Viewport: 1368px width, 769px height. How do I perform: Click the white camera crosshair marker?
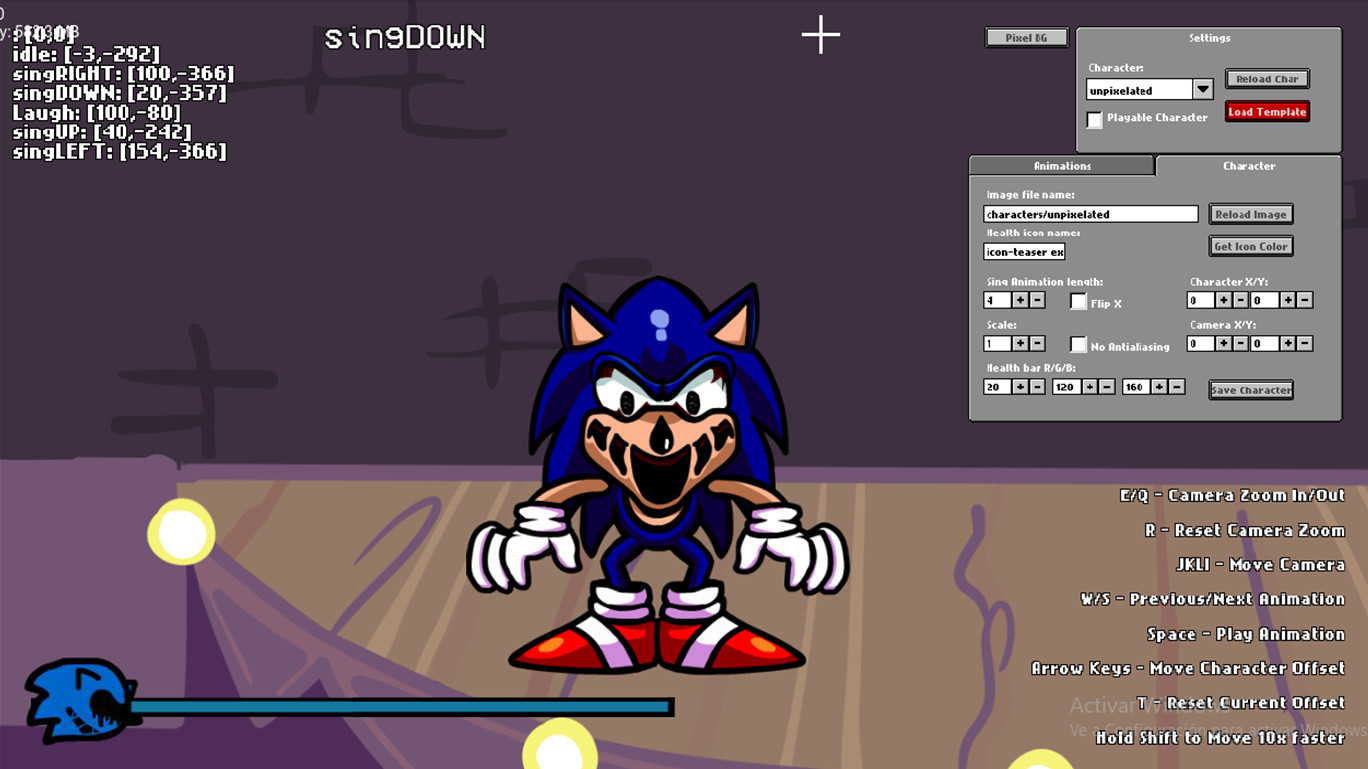821,35
